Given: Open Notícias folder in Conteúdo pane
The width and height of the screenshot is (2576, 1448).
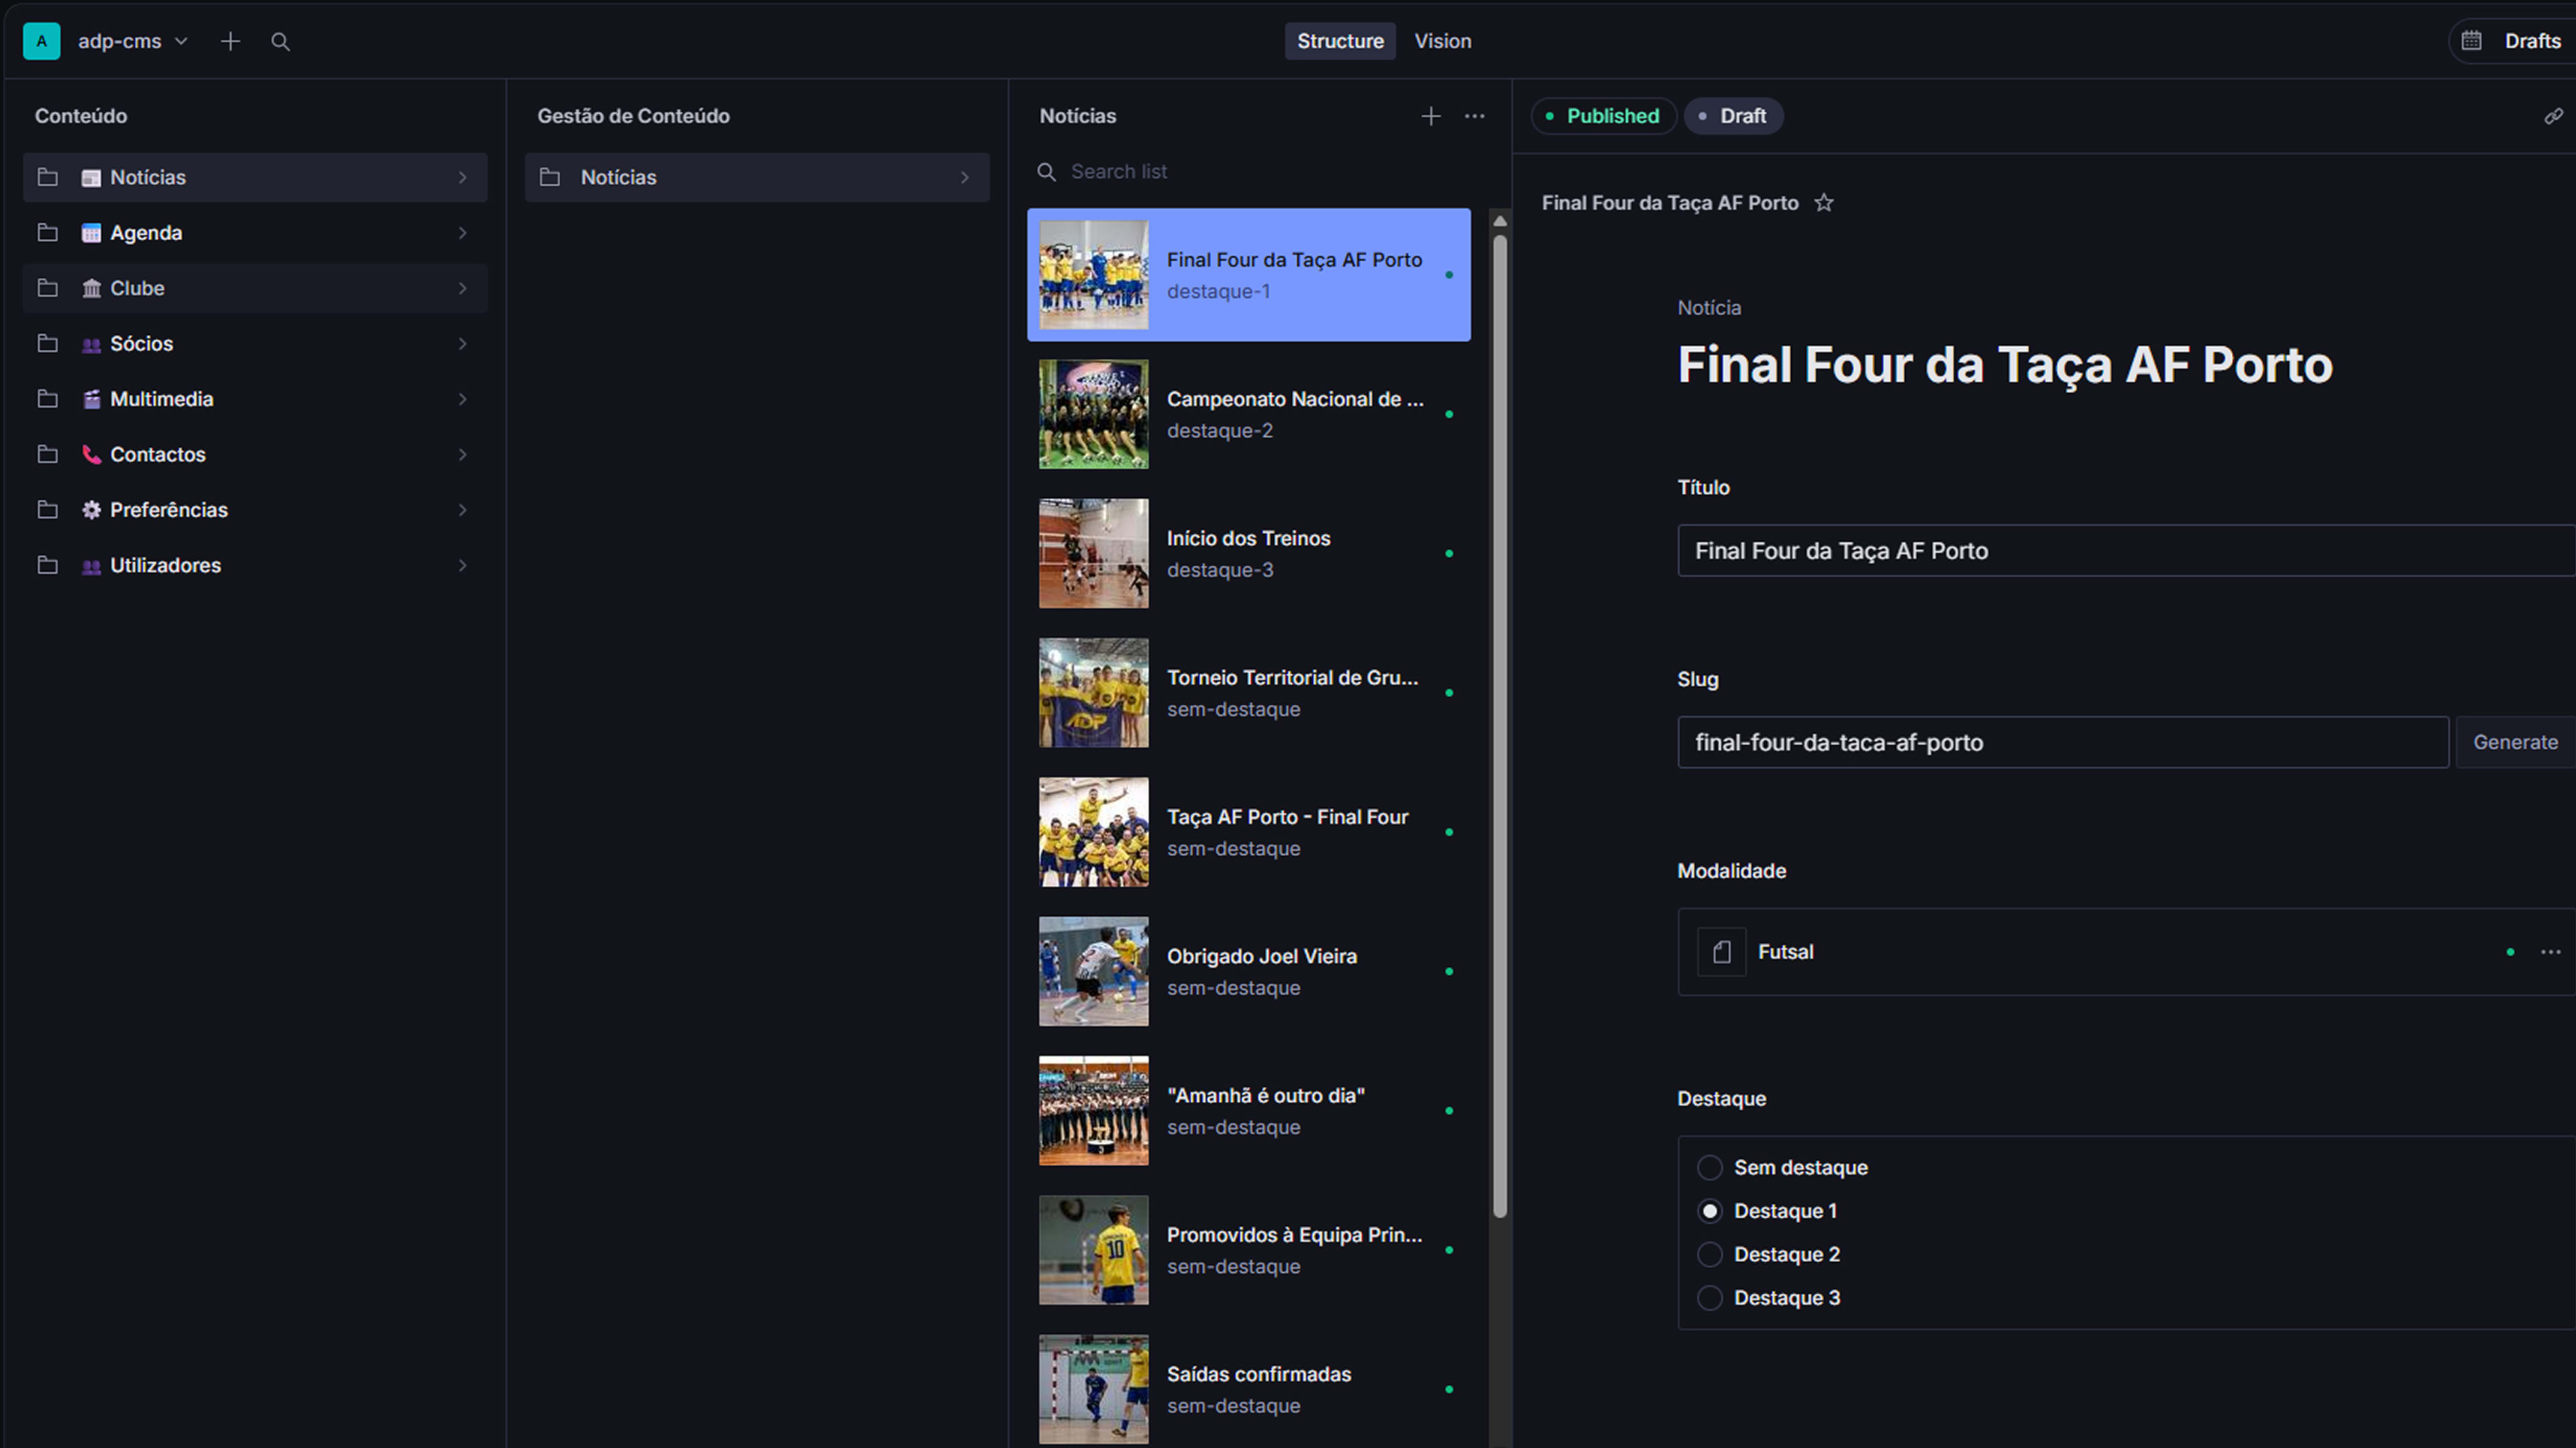Looking at the screenshot, I should (255, 177).
